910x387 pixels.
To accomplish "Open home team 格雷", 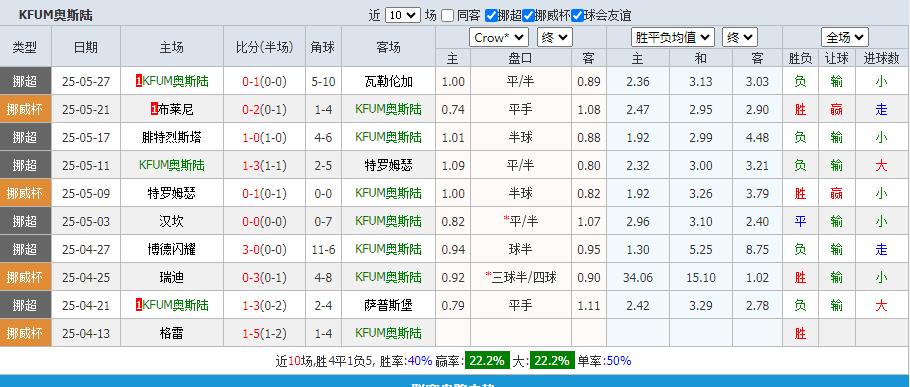I will coord(172,333).
